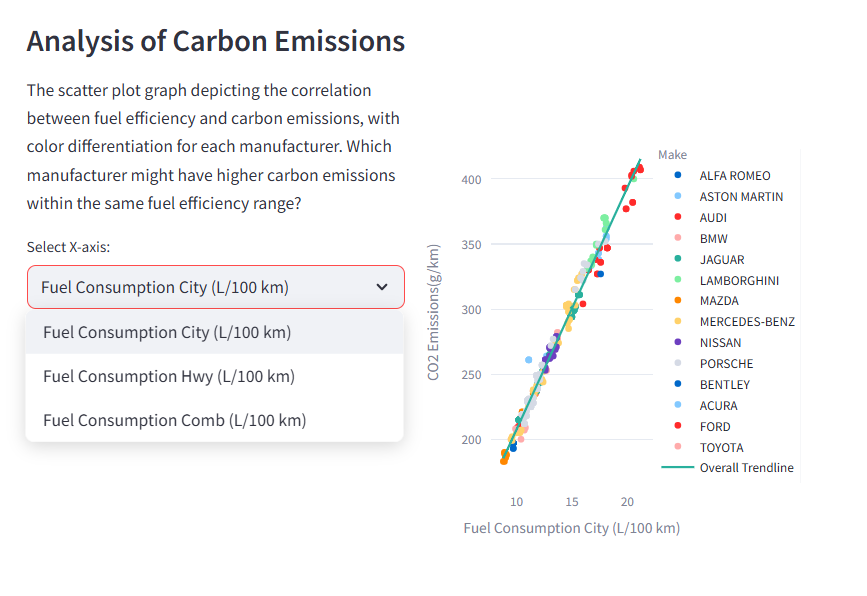Choose Fuel Consumption Comb option
The width and height of the screenshot is (867, 596).
pos(215,421)
